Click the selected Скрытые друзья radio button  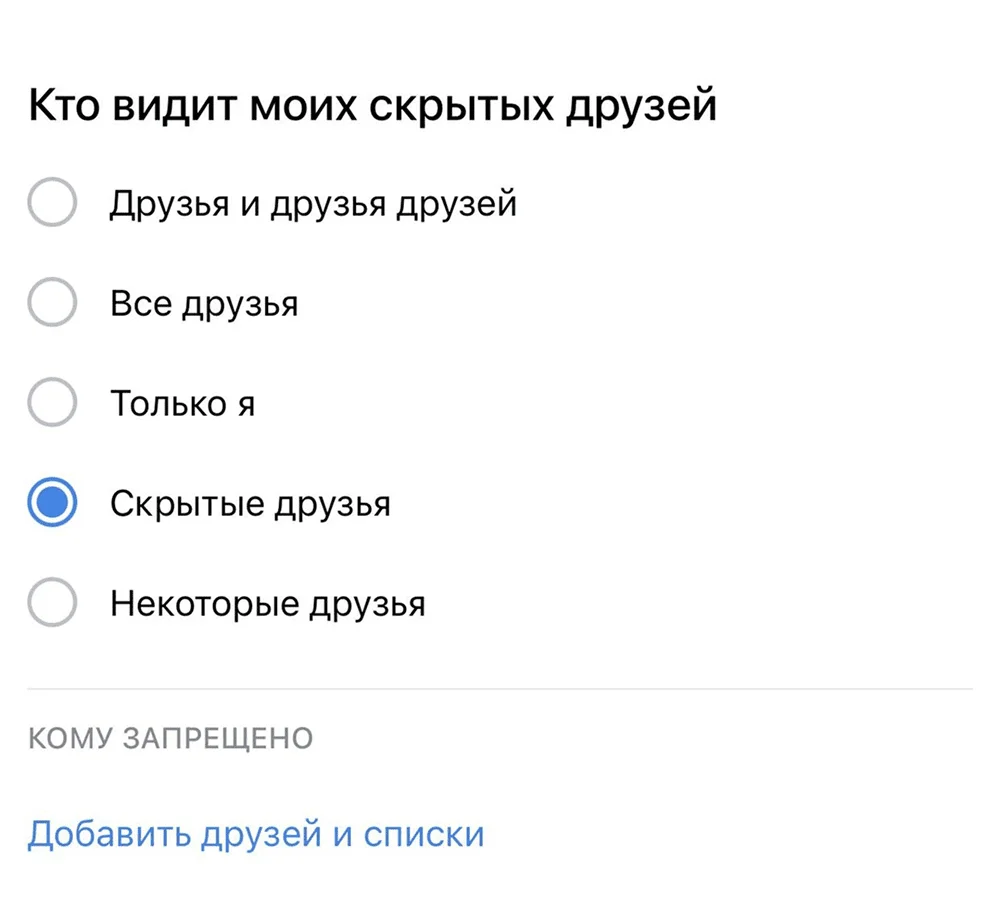click(x=52, y=503)
